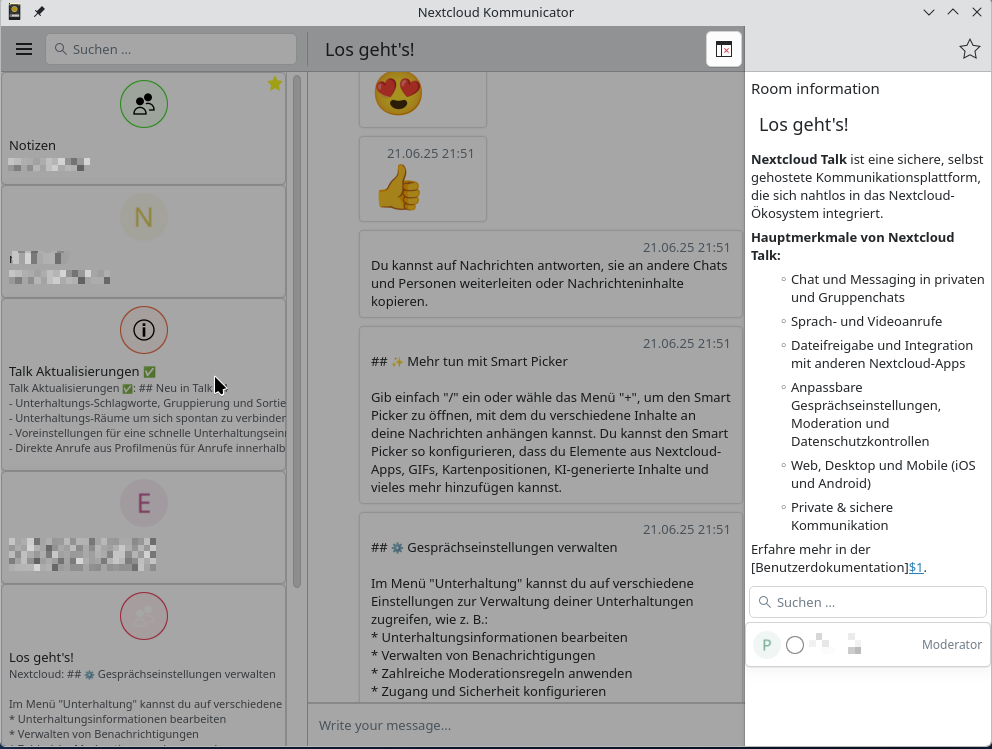
Task: Click the Moderator role label
Action: 952,645
